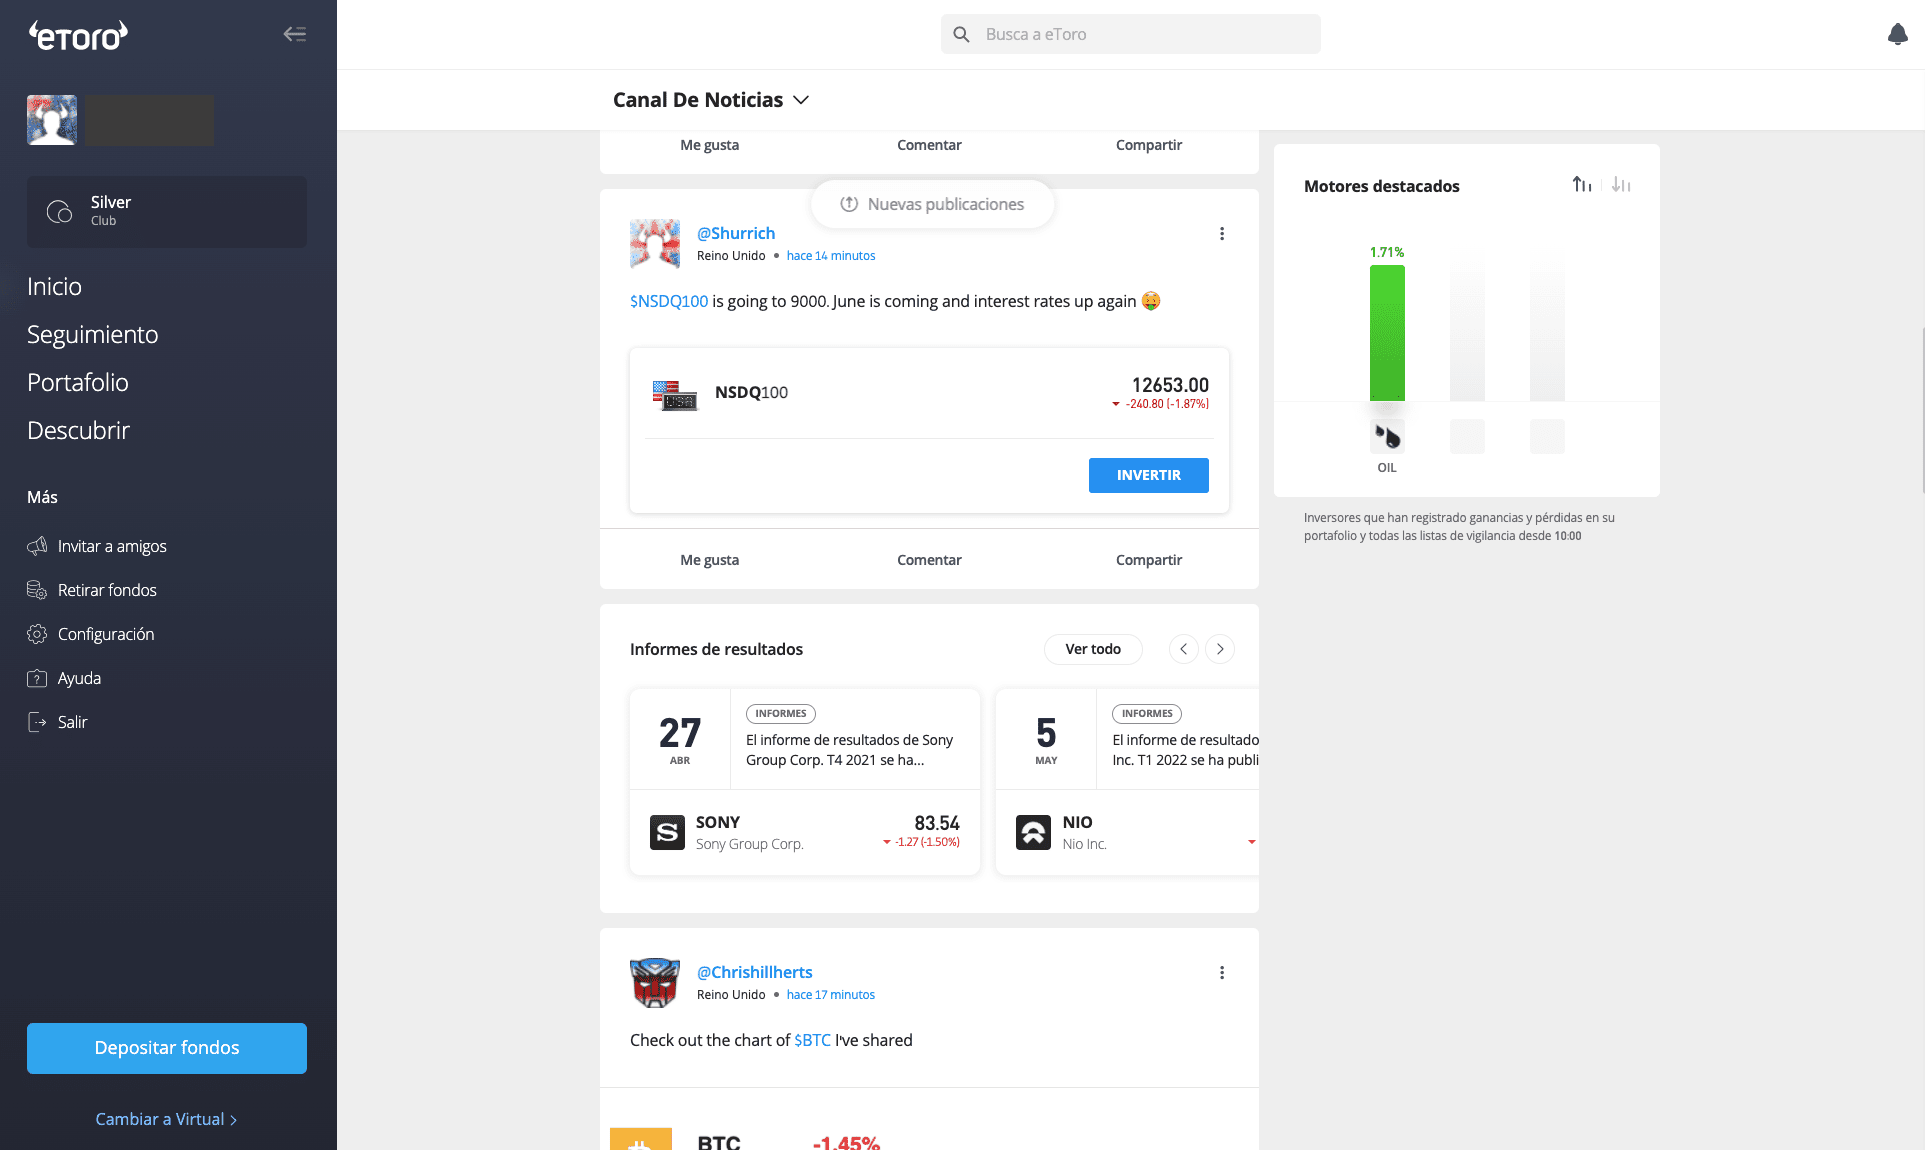Click the Nuevas publicaciones refresh icon
This screenshot has height=1150, width=1925.
pos(849,204)
